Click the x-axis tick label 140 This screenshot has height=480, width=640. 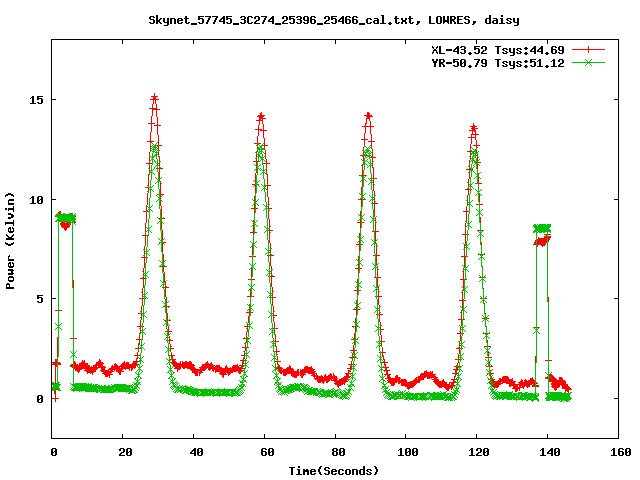click(x=550, y=452)
